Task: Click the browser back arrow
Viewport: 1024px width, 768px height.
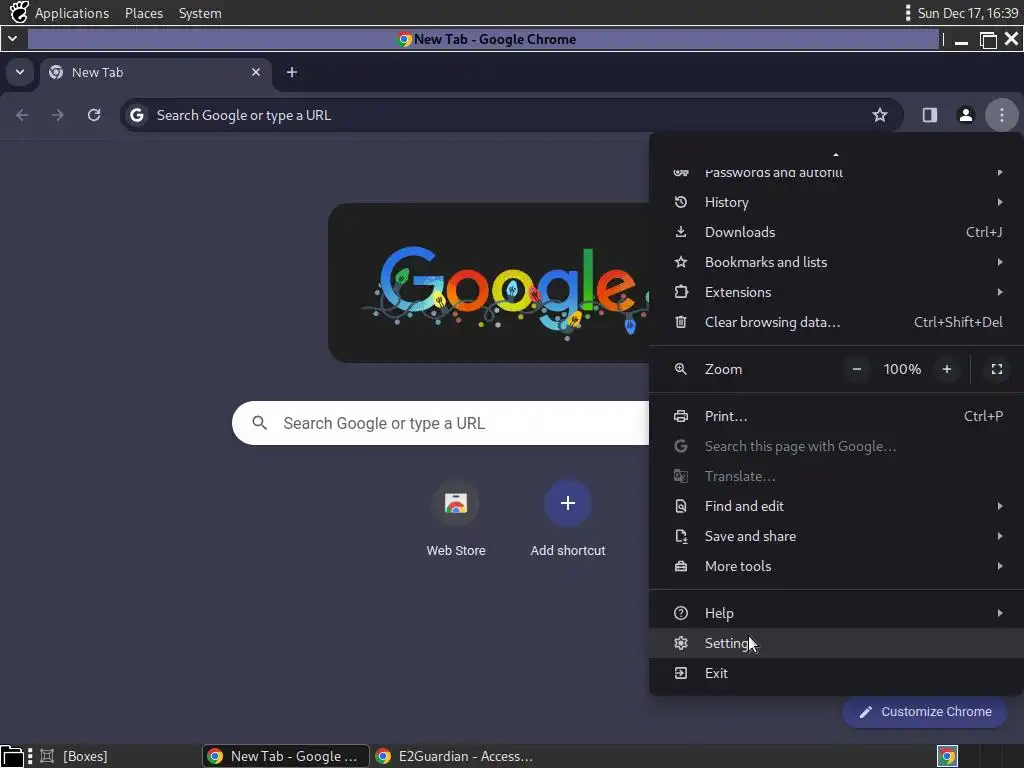Action: pos(22,115)
